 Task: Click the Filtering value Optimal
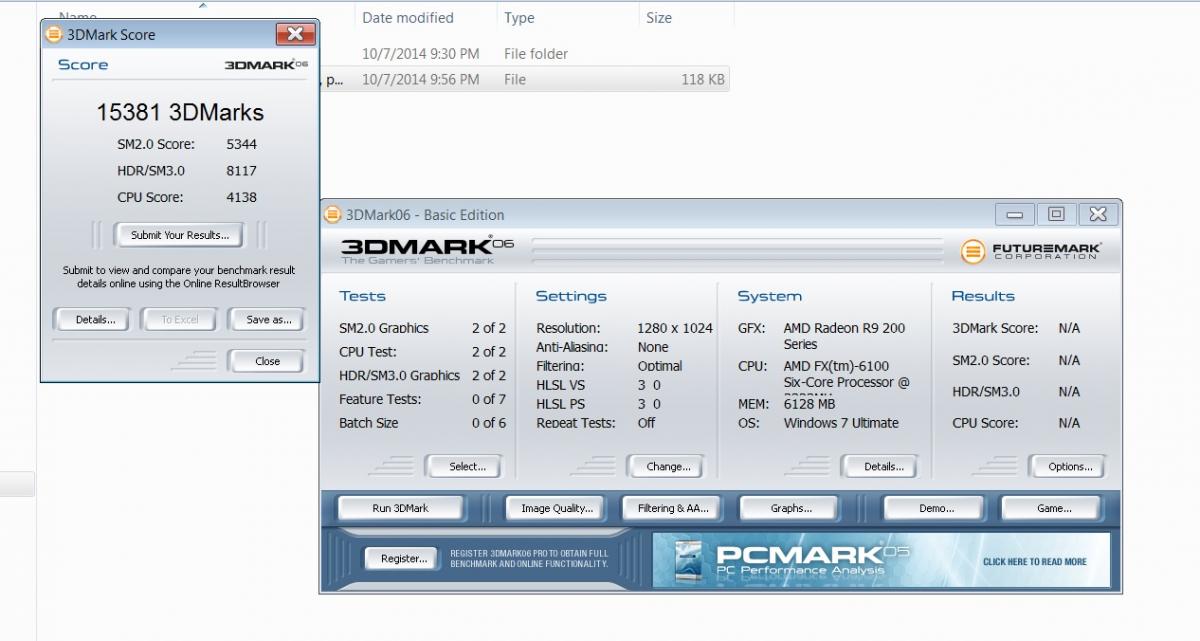click(x=660, y=366)
